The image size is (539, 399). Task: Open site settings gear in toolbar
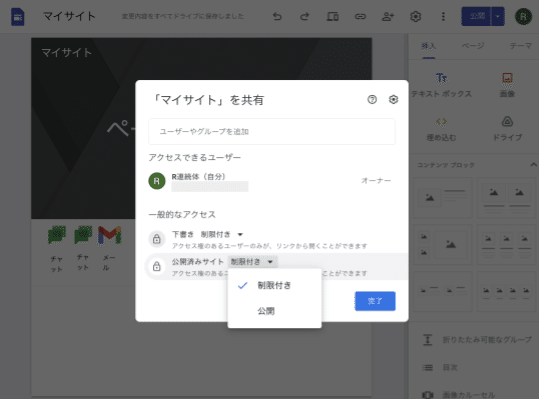pos(416,16)
